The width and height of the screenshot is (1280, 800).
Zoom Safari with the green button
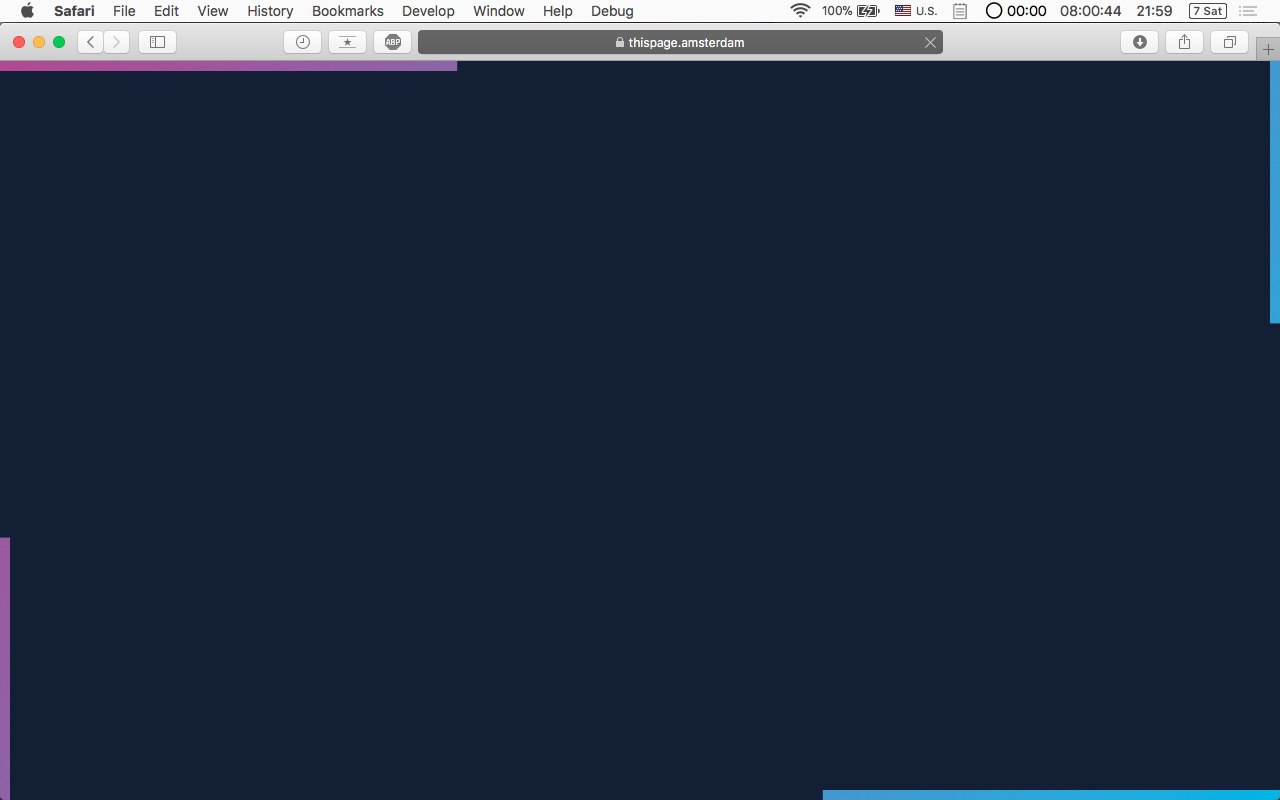click(59, 42)
